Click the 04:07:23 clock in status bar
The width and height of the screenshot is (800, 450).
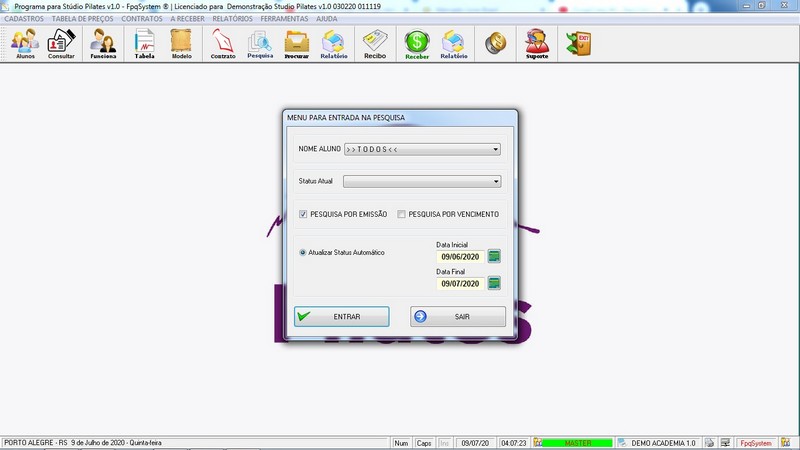tap(513, 443)
